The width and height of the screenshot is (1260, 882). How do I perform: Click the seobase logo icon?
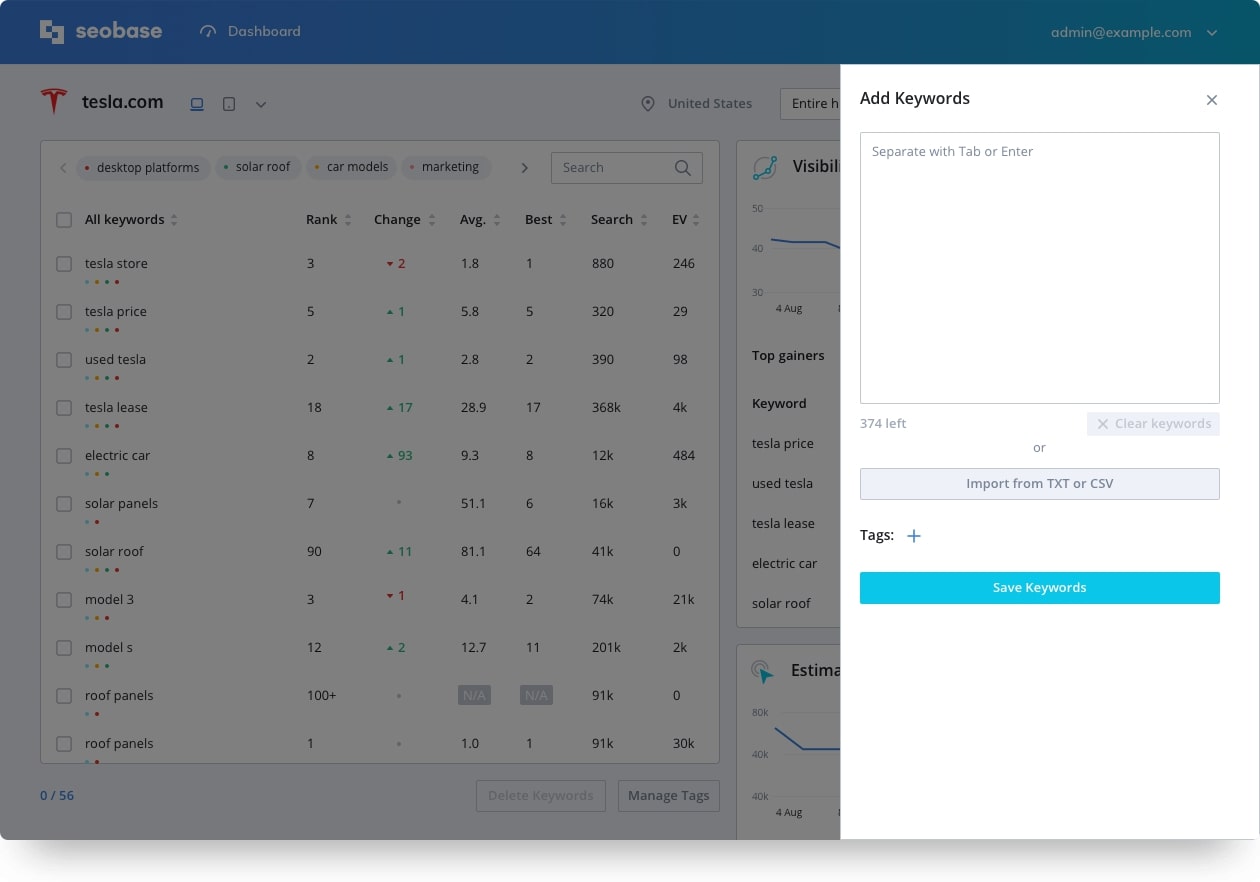click(52, 32)
